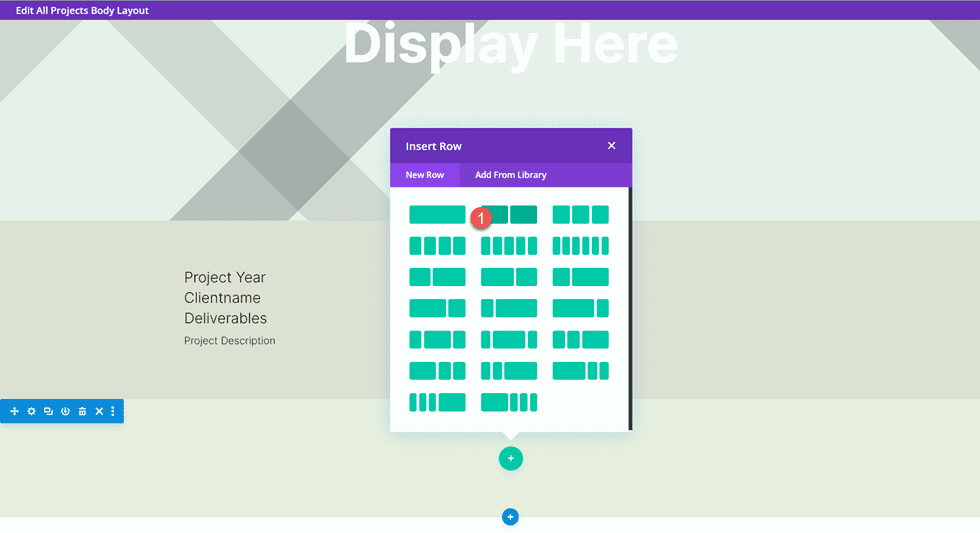Click the save-to-library power icon

[x=65, y=411]
